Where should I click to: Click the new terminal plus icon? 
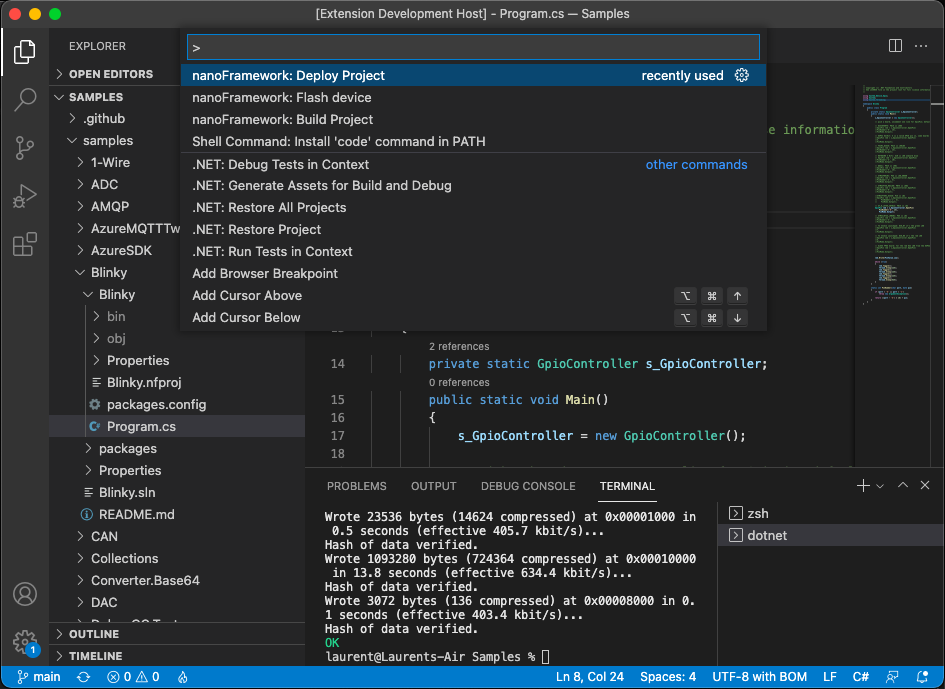863,486
